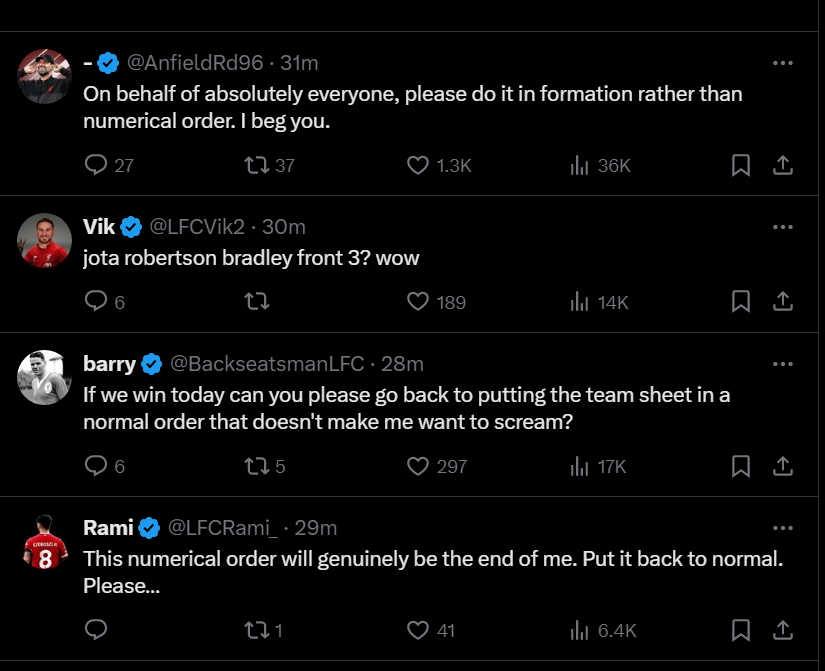Open more options menu on Vik's tweet
825x671 pixels.
784,227
